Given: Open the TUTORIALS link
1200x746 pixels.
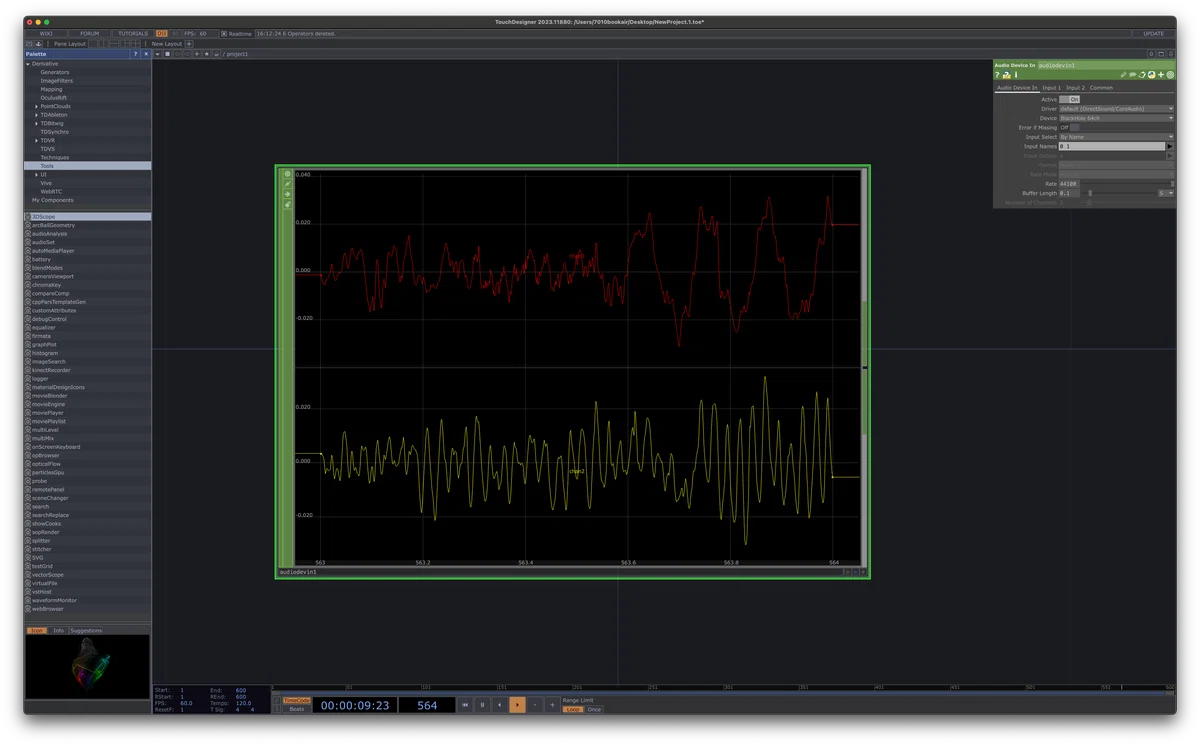Looking at the screenshot, I should (x=133, y=33).
